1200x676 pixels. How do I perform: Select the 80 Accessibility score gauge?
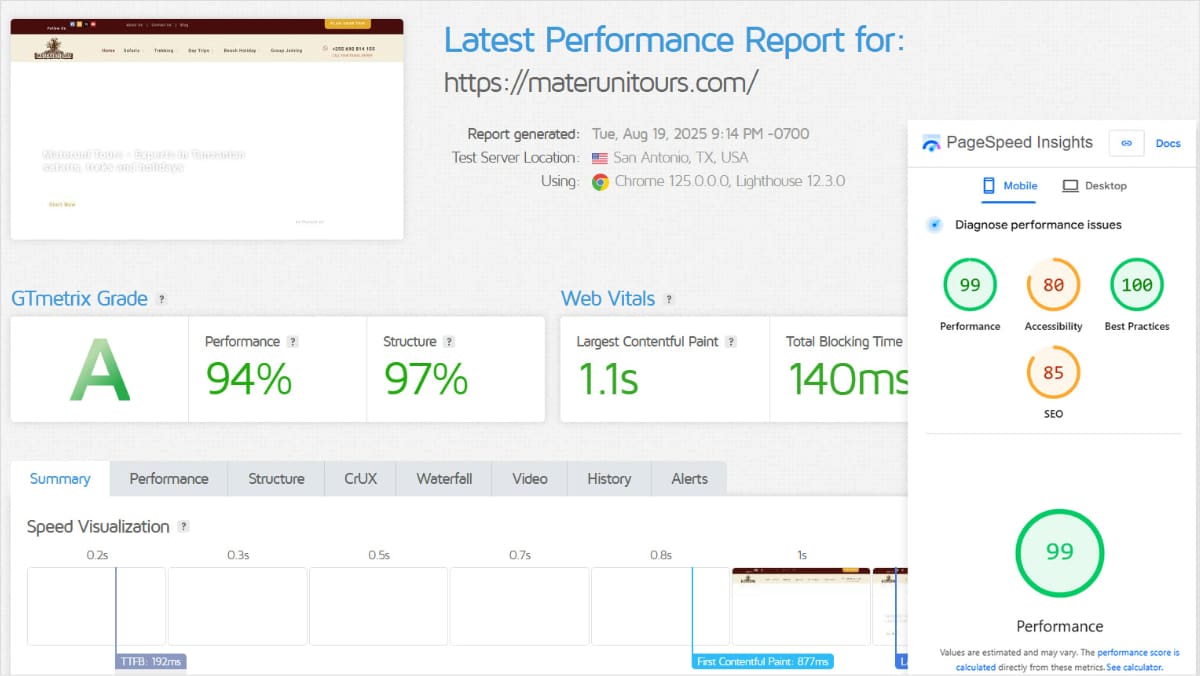coord(1053,284)
